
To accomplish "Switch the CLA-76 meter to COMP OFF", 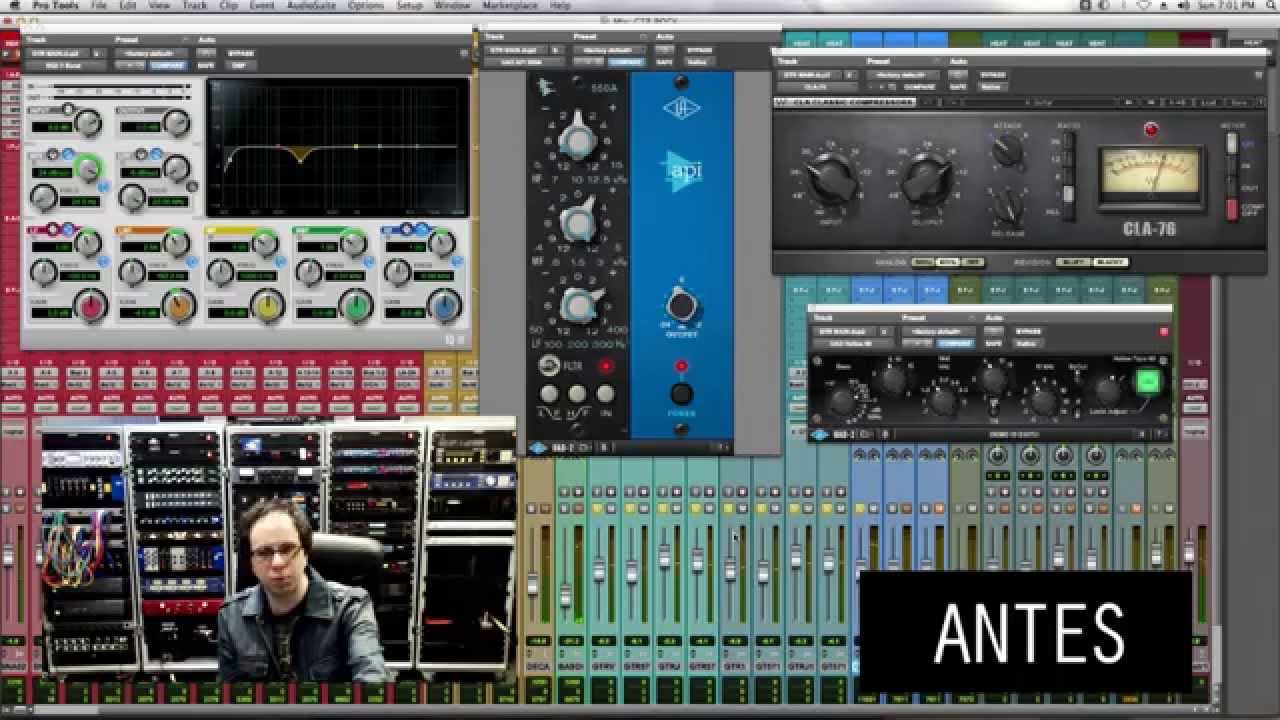I will coord(1232,208).
